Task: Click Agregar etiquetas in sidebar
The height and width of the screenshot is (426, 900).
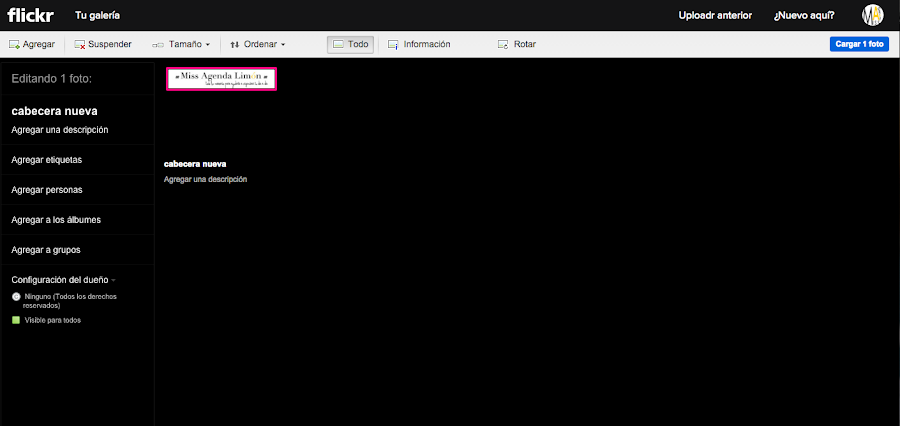Action: (46, 160)
